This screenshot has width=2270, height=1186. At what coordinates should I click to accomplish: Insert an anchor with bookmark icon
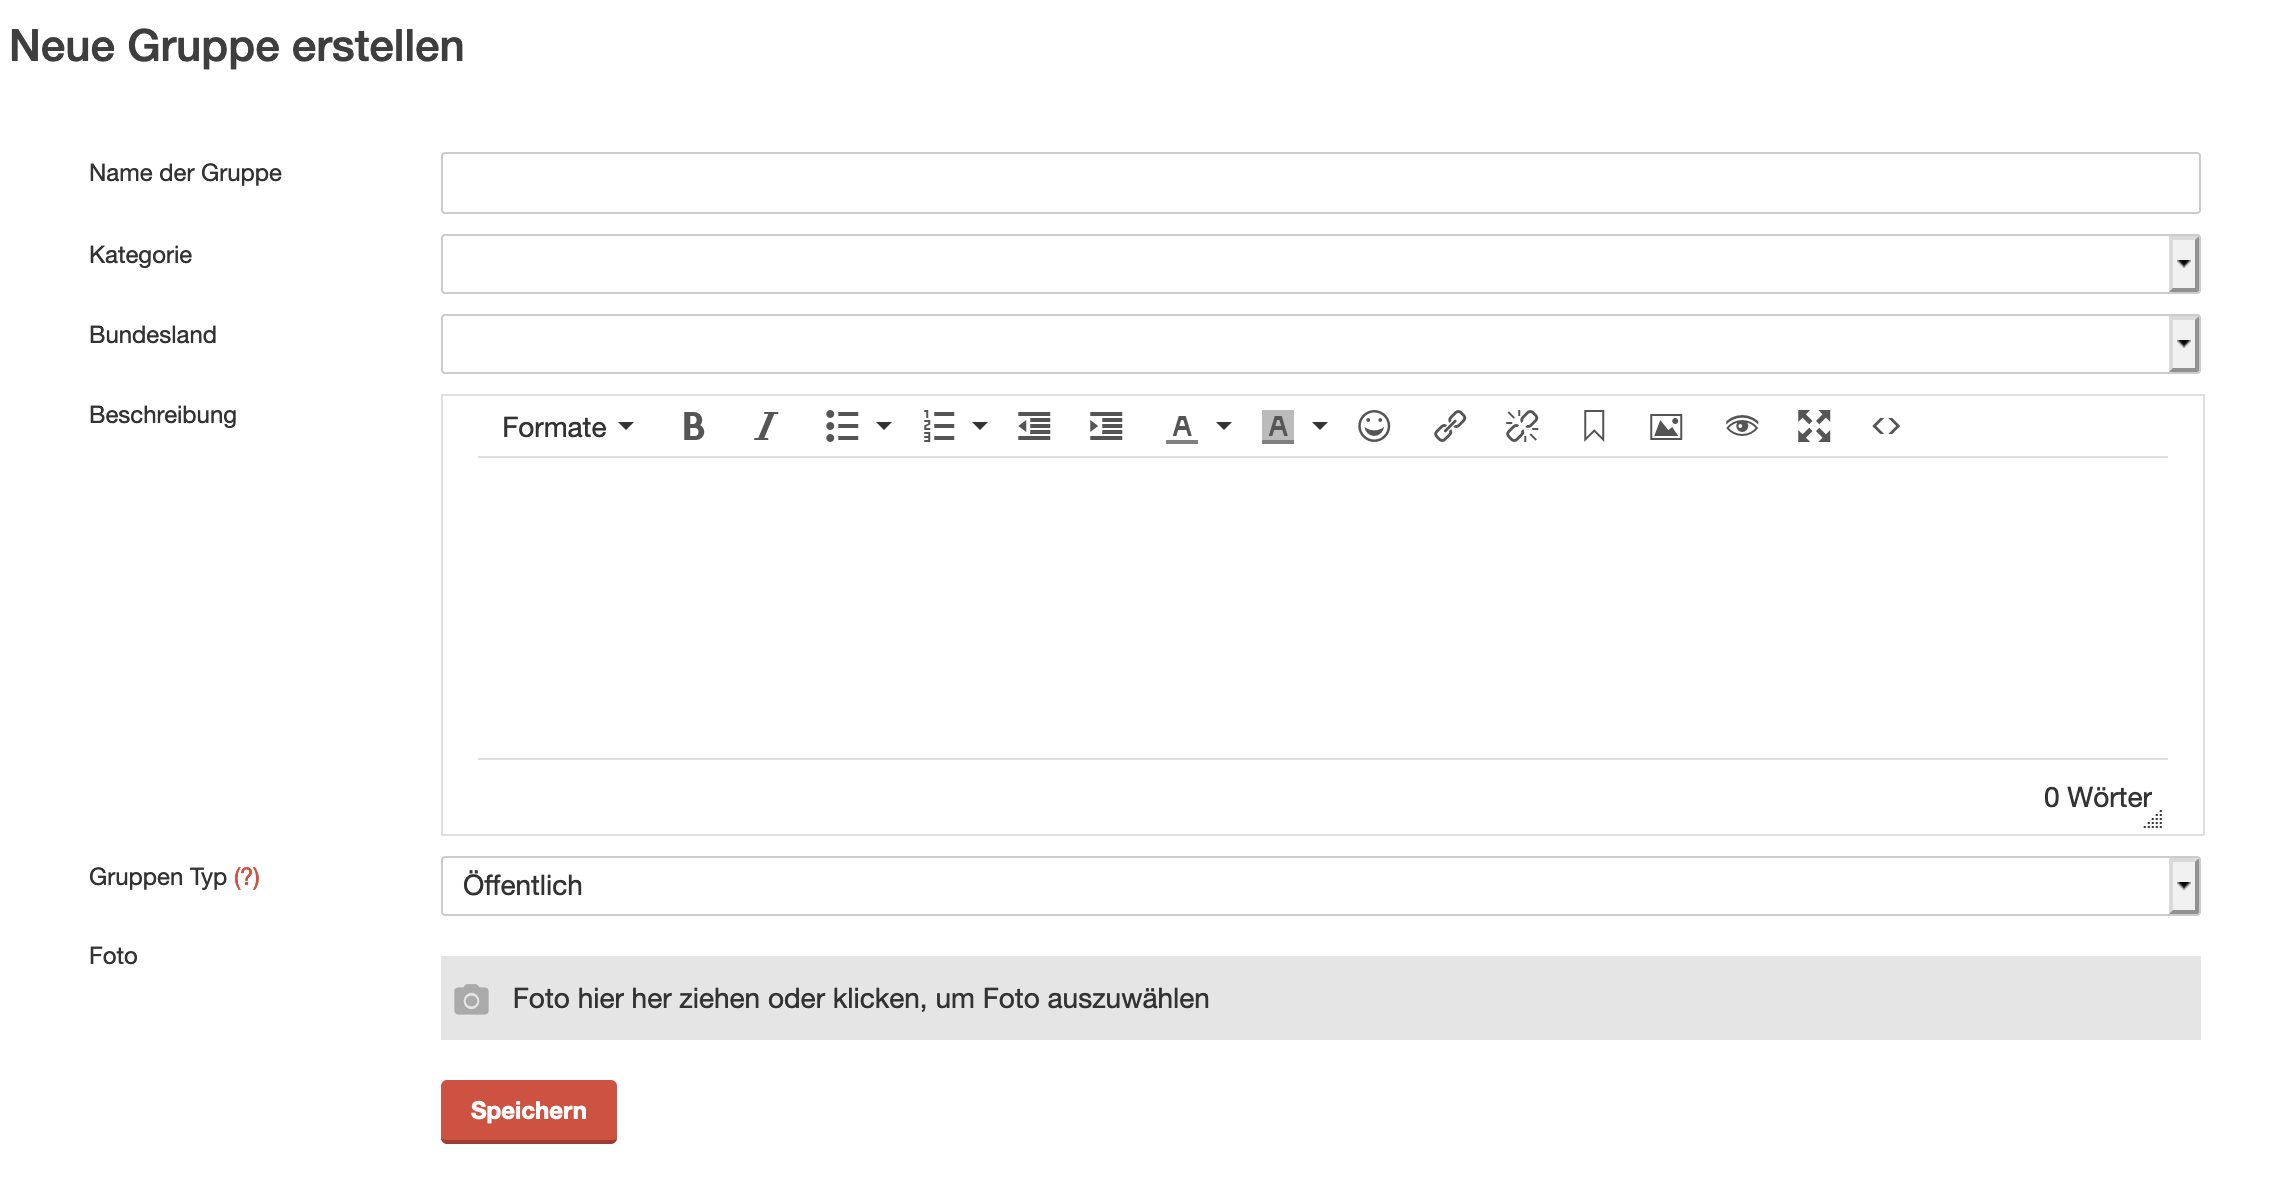(x=1594, y=427)
